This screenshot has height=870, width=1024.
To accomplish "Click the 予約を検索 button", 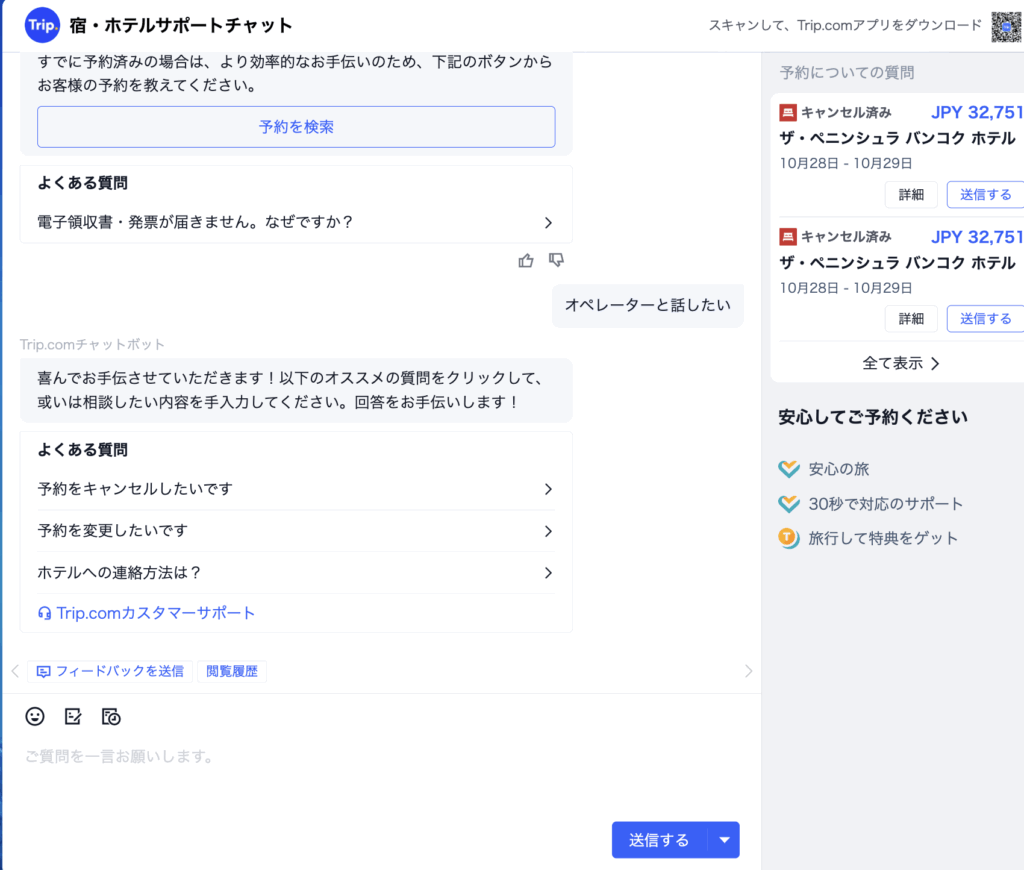I will tap(296, 127).
